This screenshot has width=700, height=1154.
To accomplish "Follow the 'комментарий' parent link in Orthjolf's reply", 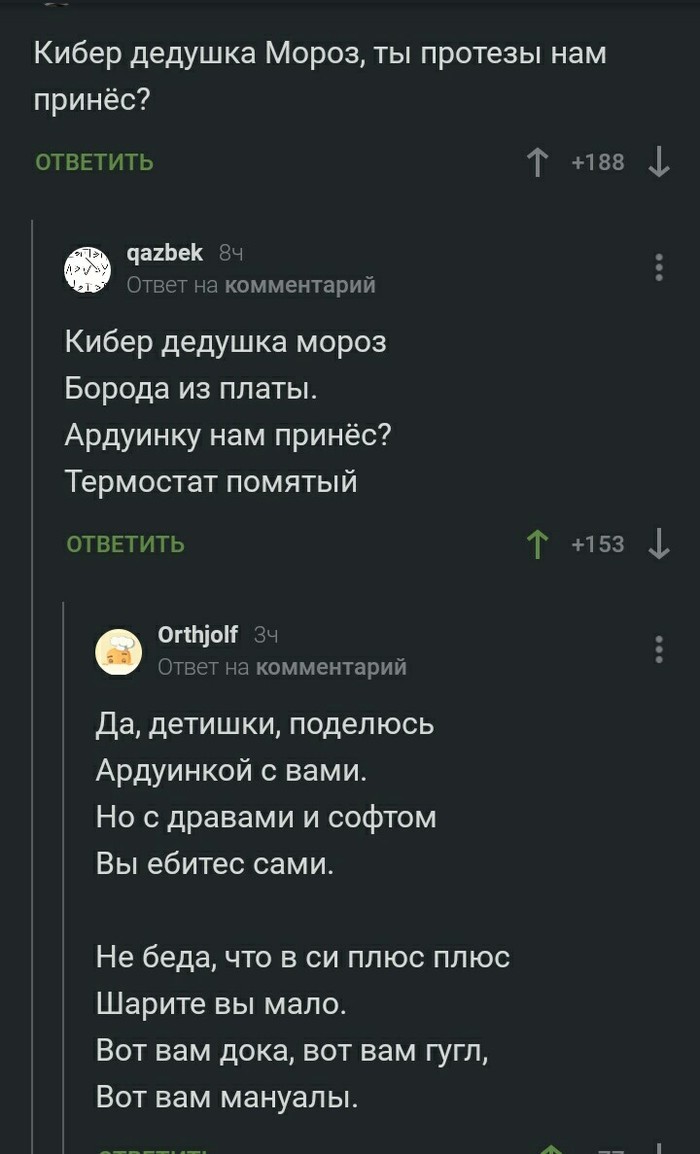I will click(331, 667).
